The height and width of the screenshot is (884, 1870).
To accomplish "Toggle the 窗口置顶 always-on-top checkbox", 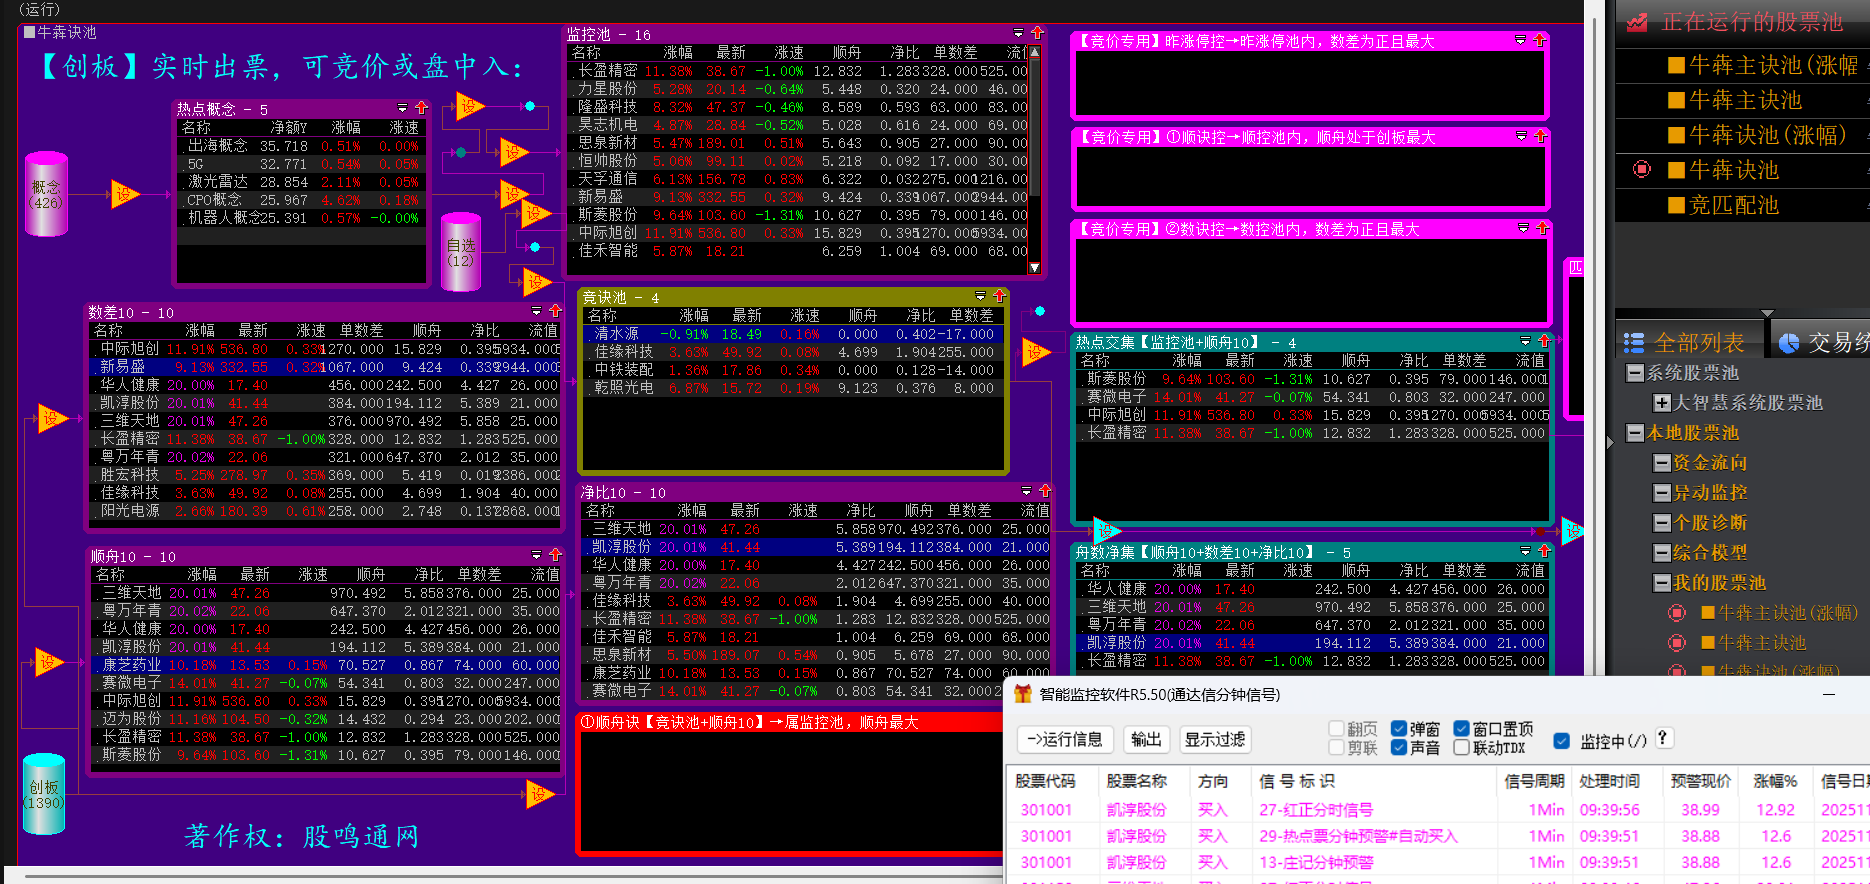I will pyautogui.click(x=1461, y=729).
